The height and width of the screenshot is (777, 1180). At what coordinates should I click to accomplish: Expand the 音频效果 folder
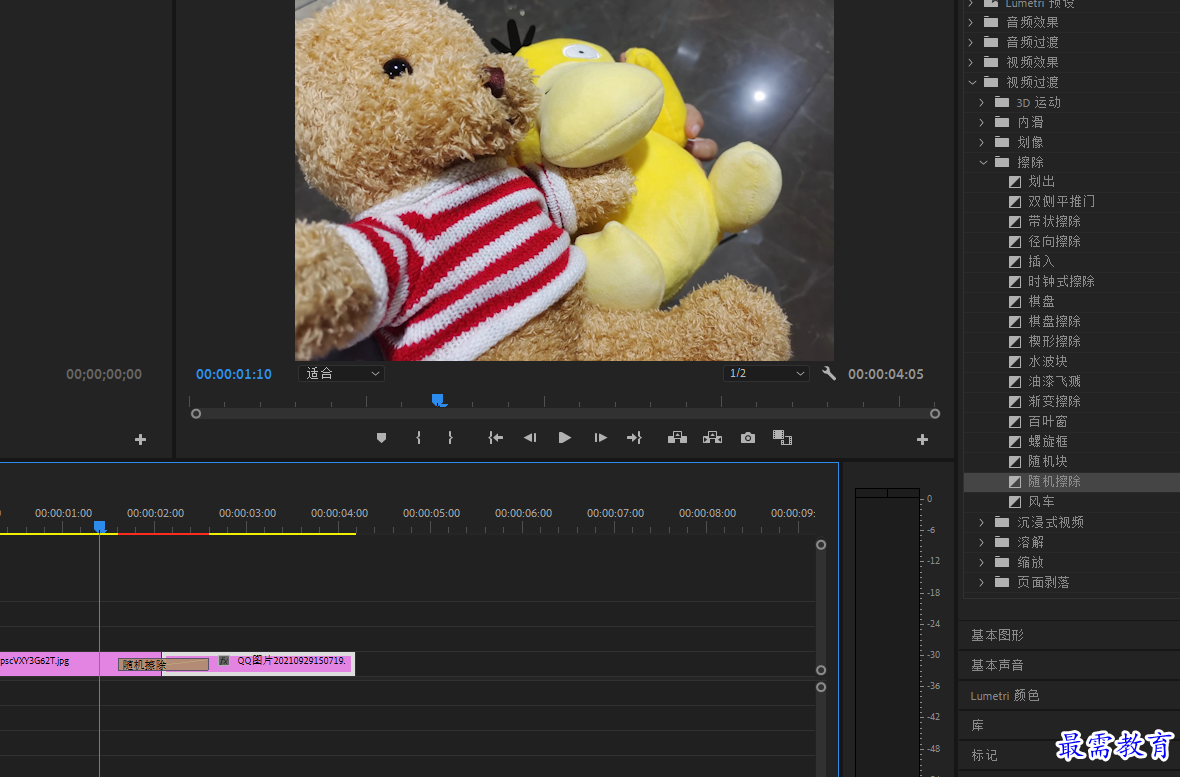[x=970, y=22]
